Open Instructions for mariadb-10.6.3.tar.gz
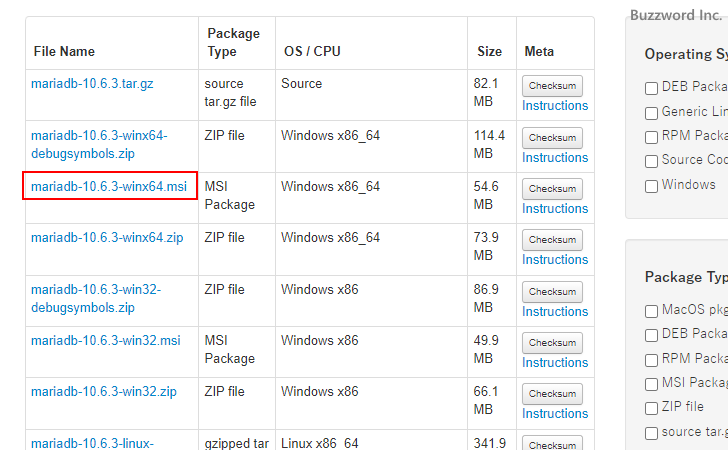 [554, 106]
